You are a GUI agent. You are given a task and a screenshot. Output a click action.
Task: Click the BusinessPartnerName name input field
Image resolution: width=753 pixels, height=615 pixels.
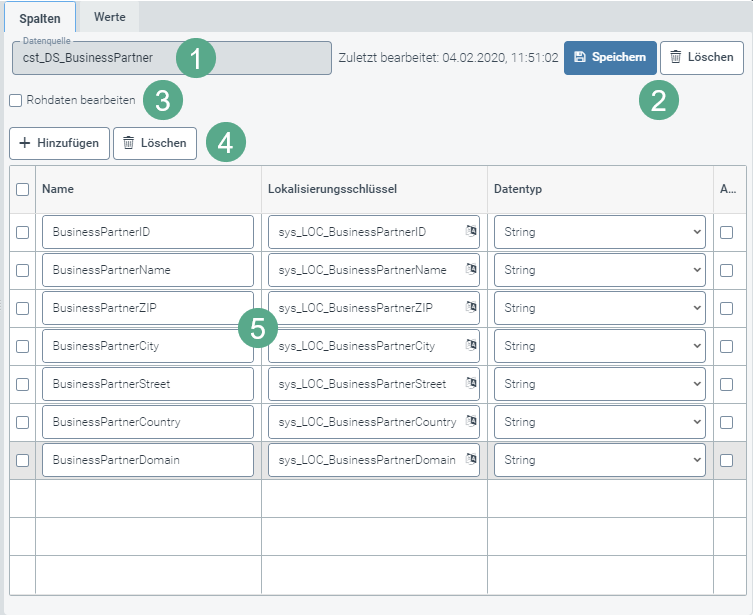pyautogui.click(x=147, y=270)
